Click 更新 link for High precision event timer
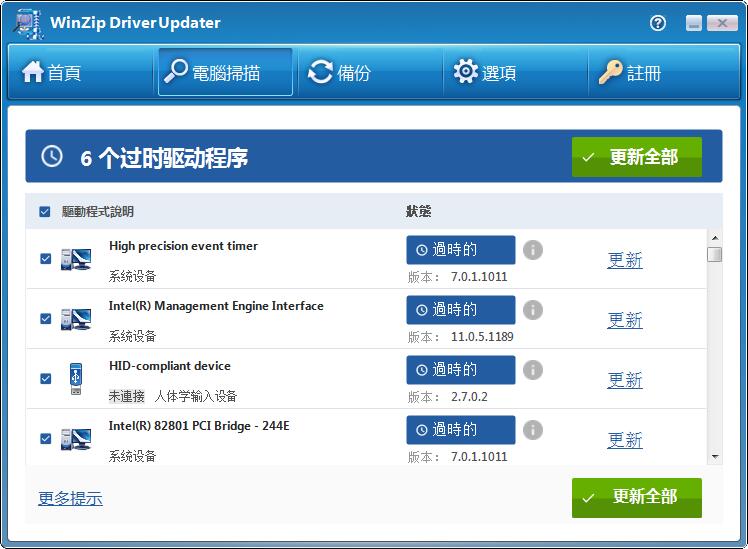This screenshot has height=549, width=748. pyautogui.click(x=625, y=260)
